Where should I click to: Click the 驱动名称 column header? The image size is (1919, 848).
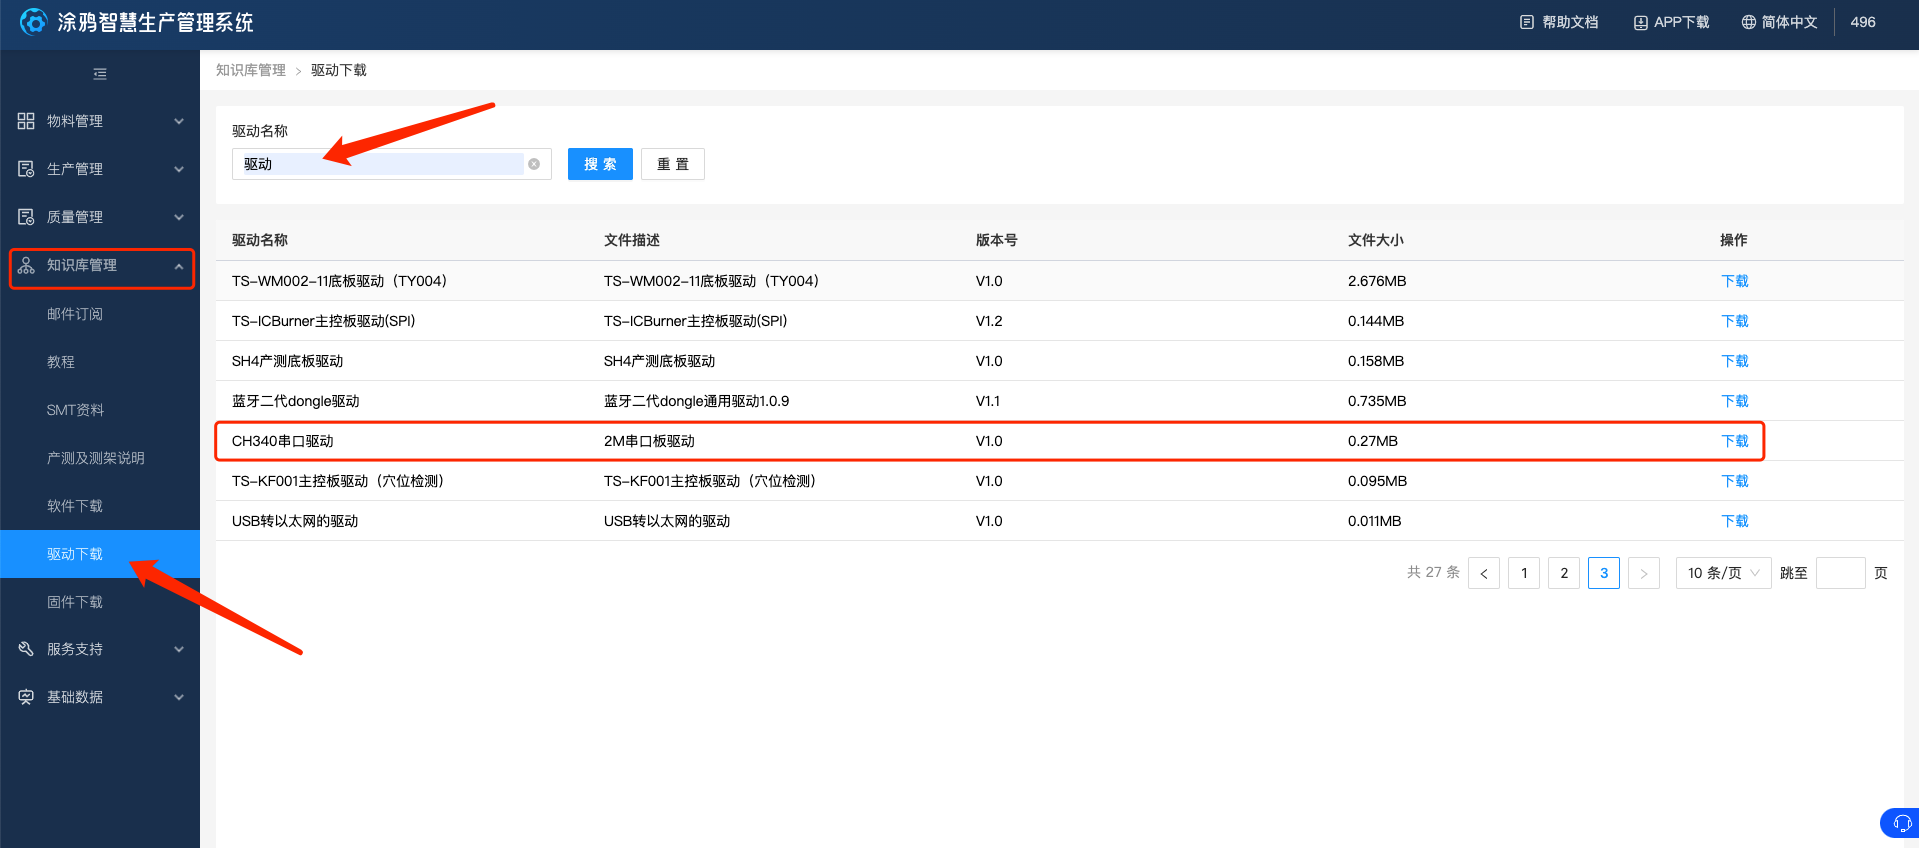(x=260, y=240)
